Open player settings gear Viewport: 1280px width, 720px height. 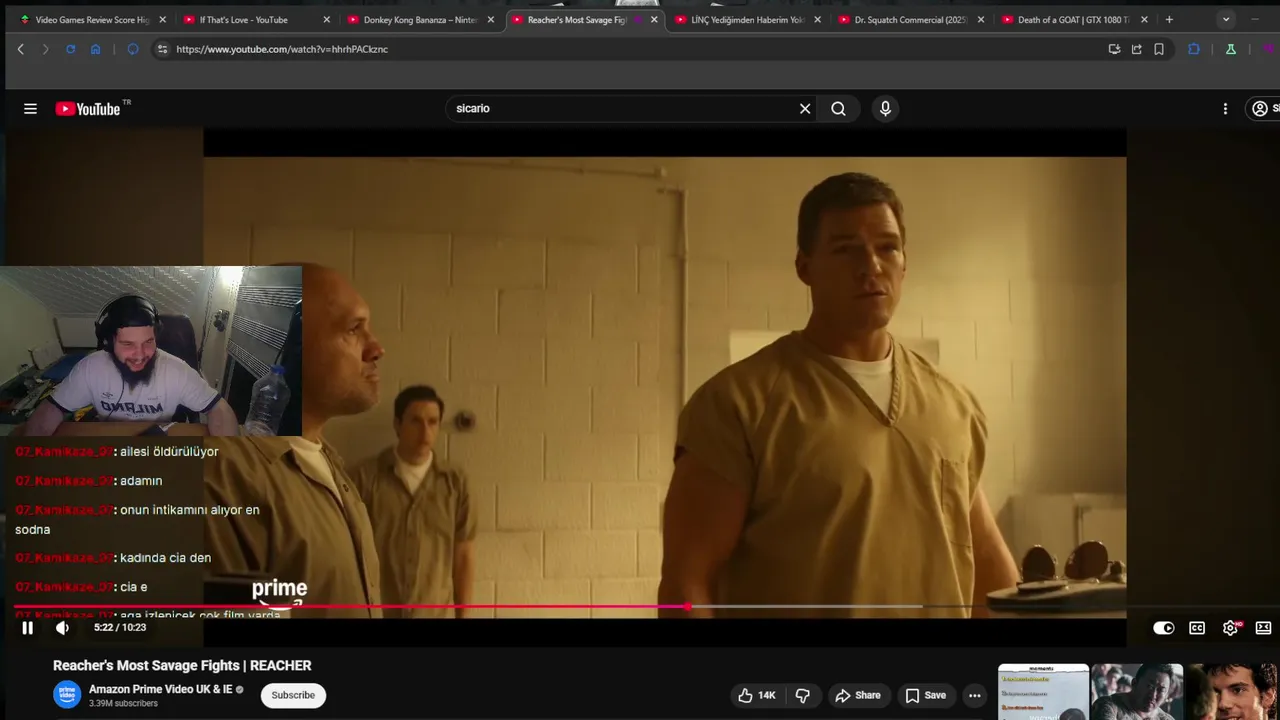click(x=1231, y=628)
